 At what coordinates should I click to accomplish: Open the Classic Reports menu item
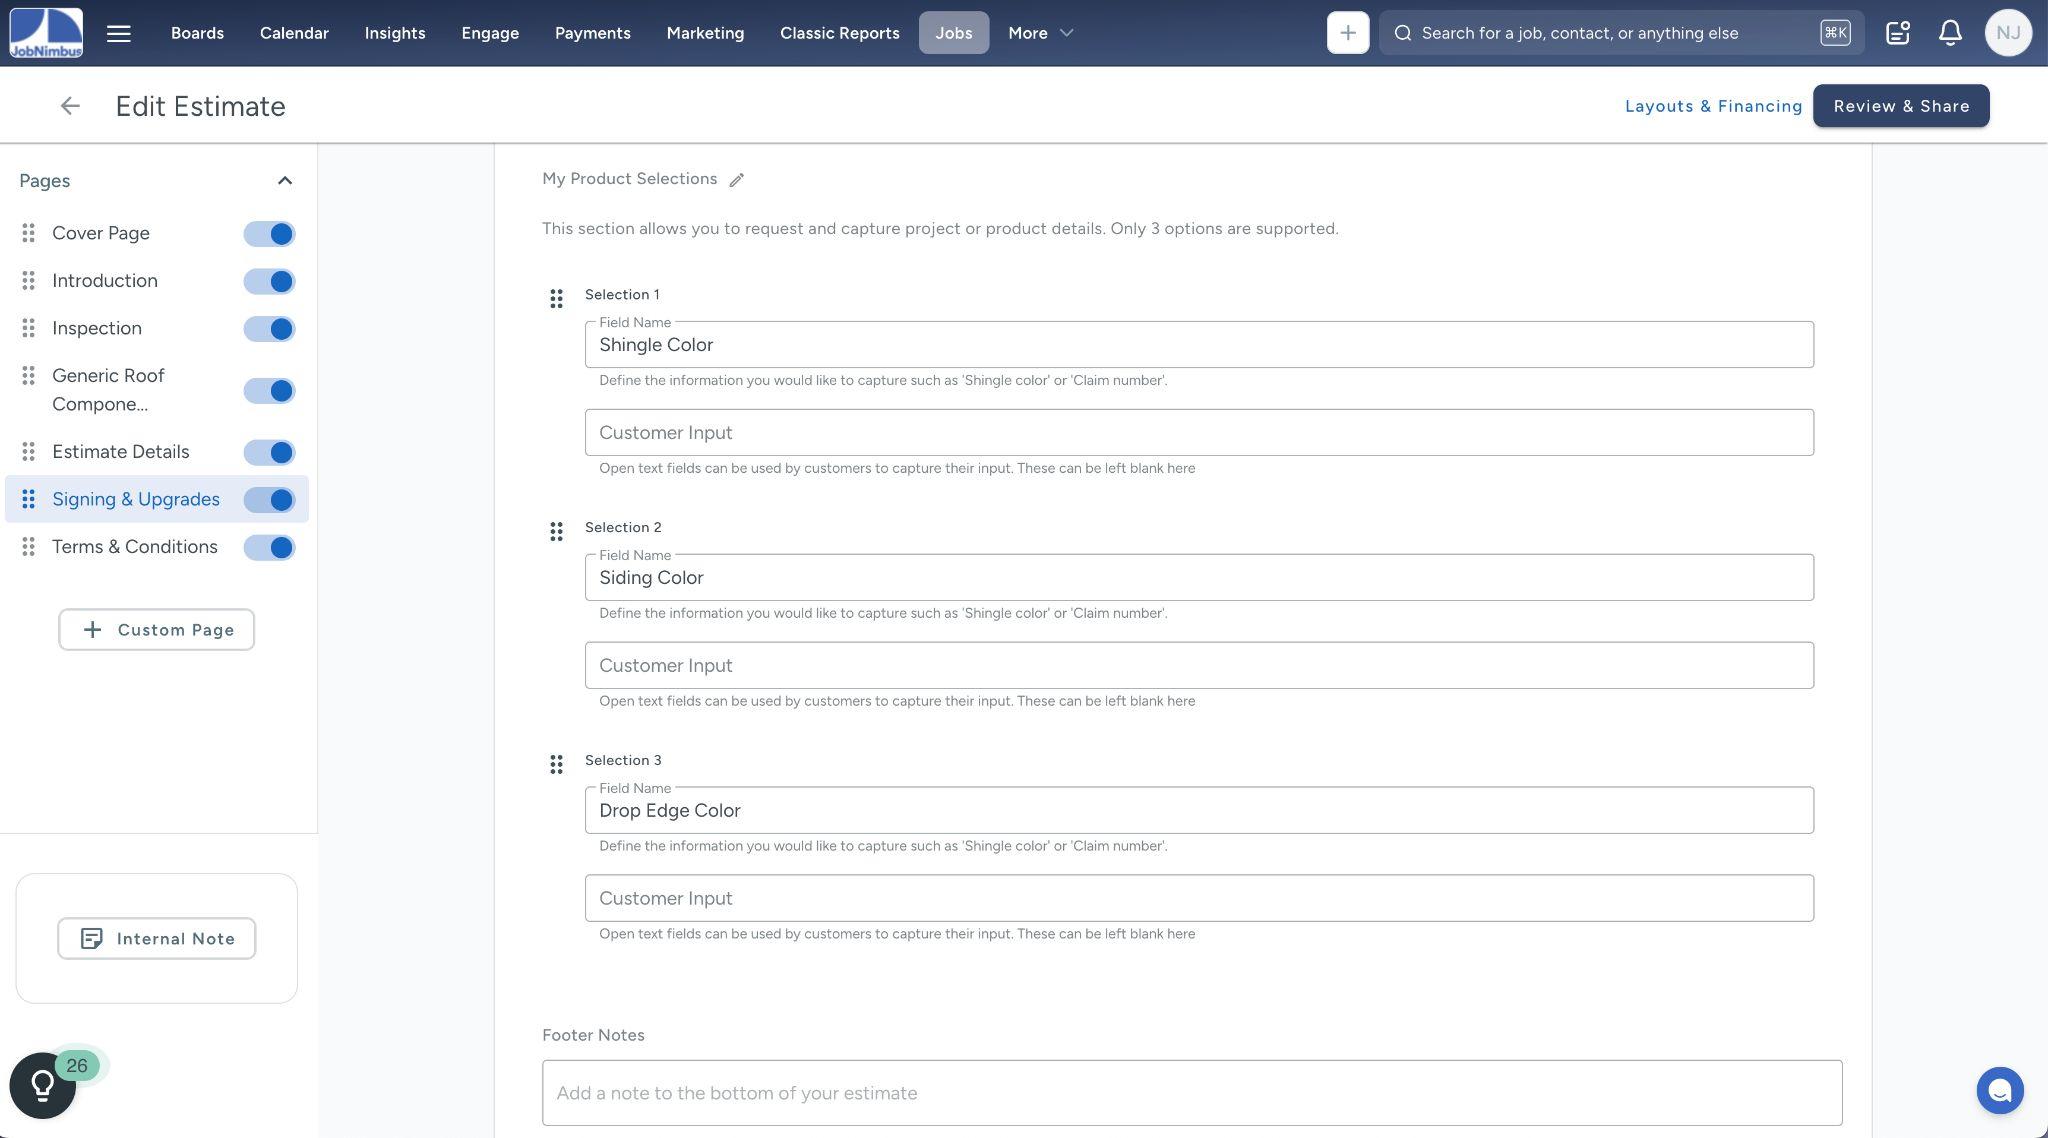pos(839,33)
